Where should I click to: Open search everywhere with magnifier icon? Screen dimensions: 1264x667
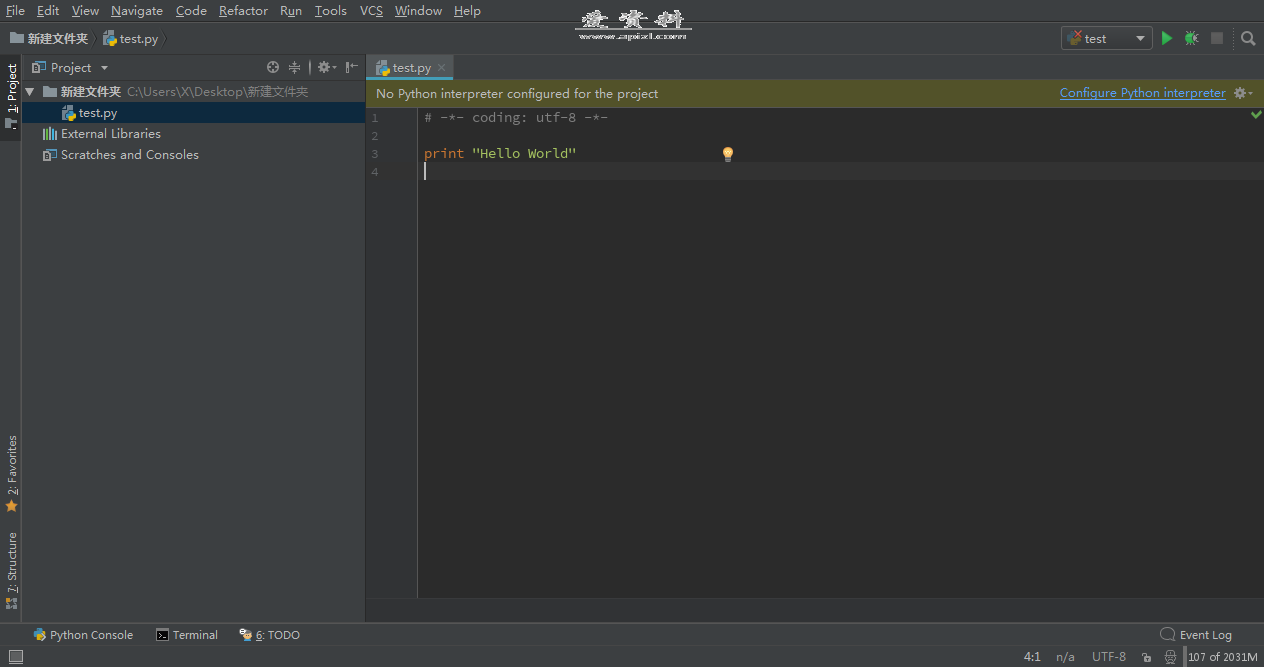1247,37
